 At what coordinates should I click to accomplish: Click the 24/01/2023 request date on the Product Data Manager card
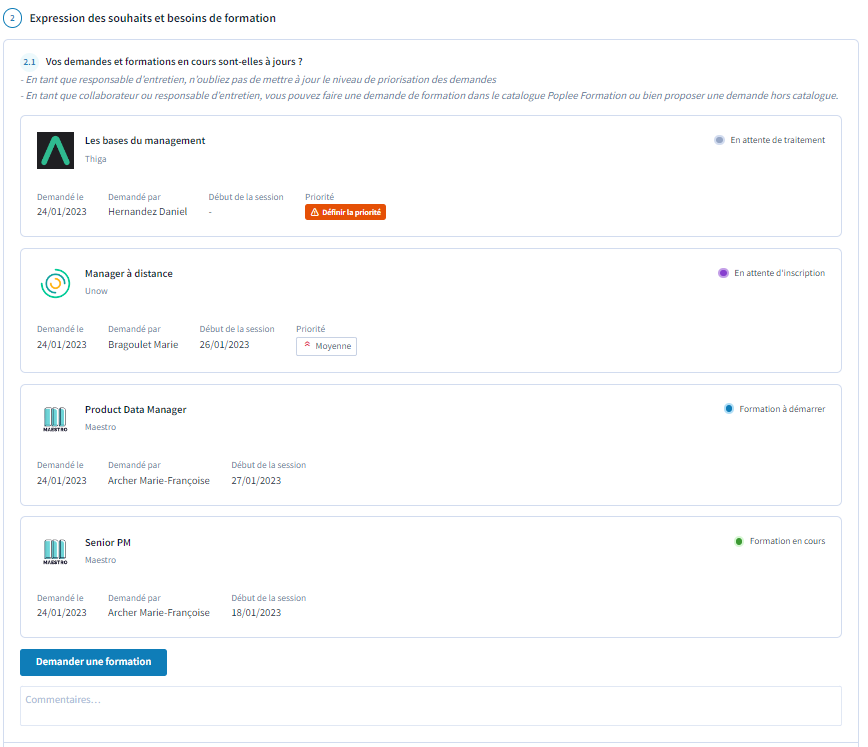[62, 481]
